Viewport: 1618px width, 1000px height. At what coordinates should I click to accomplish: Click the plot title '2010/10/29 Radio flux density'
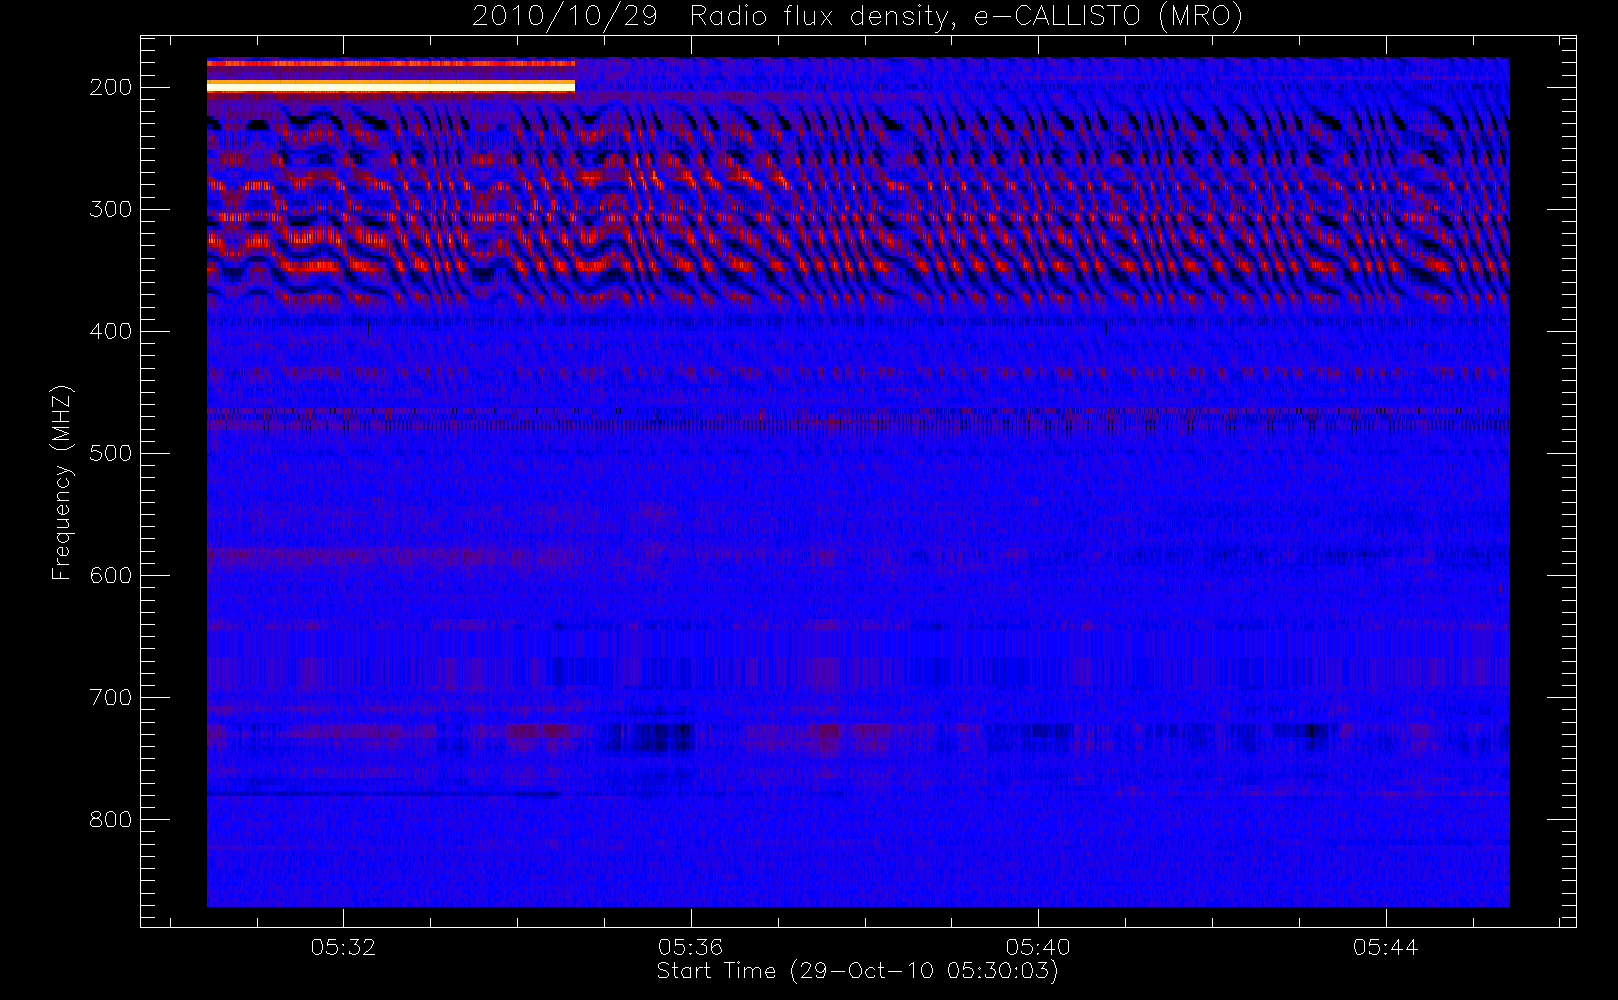857,17
